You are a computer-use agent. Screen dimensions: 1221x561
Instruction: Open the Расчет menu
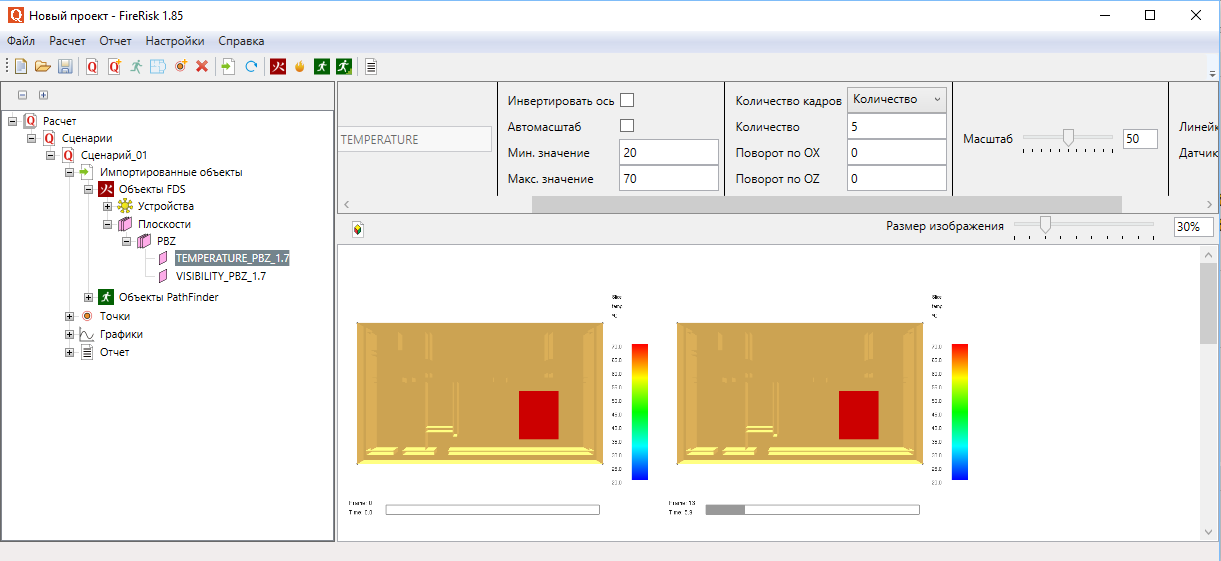pos(67,41)
